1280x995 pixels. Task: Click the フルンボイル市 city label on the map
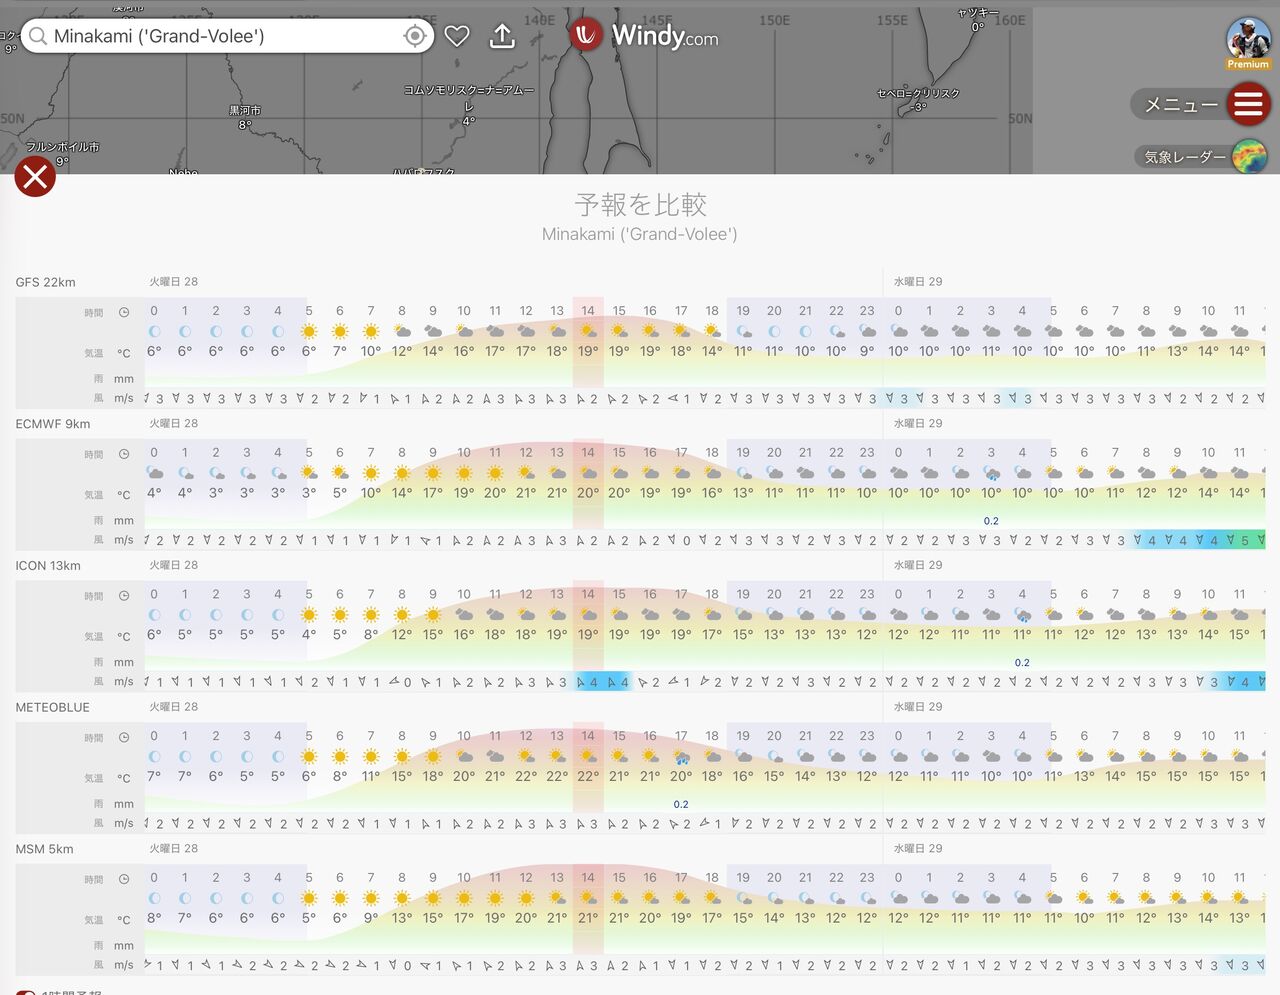[x=62, y=147]
